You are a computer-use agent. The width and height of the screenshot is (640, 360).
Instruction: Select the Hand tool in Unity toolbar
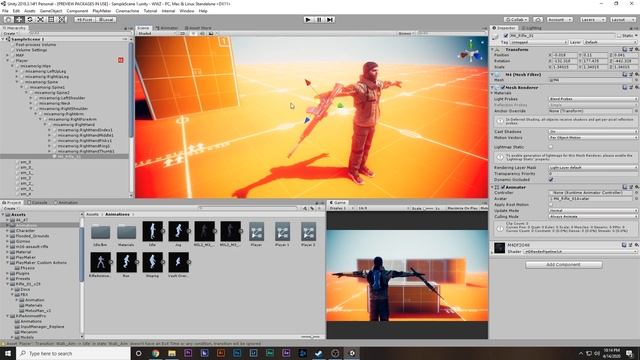point(8,20)
